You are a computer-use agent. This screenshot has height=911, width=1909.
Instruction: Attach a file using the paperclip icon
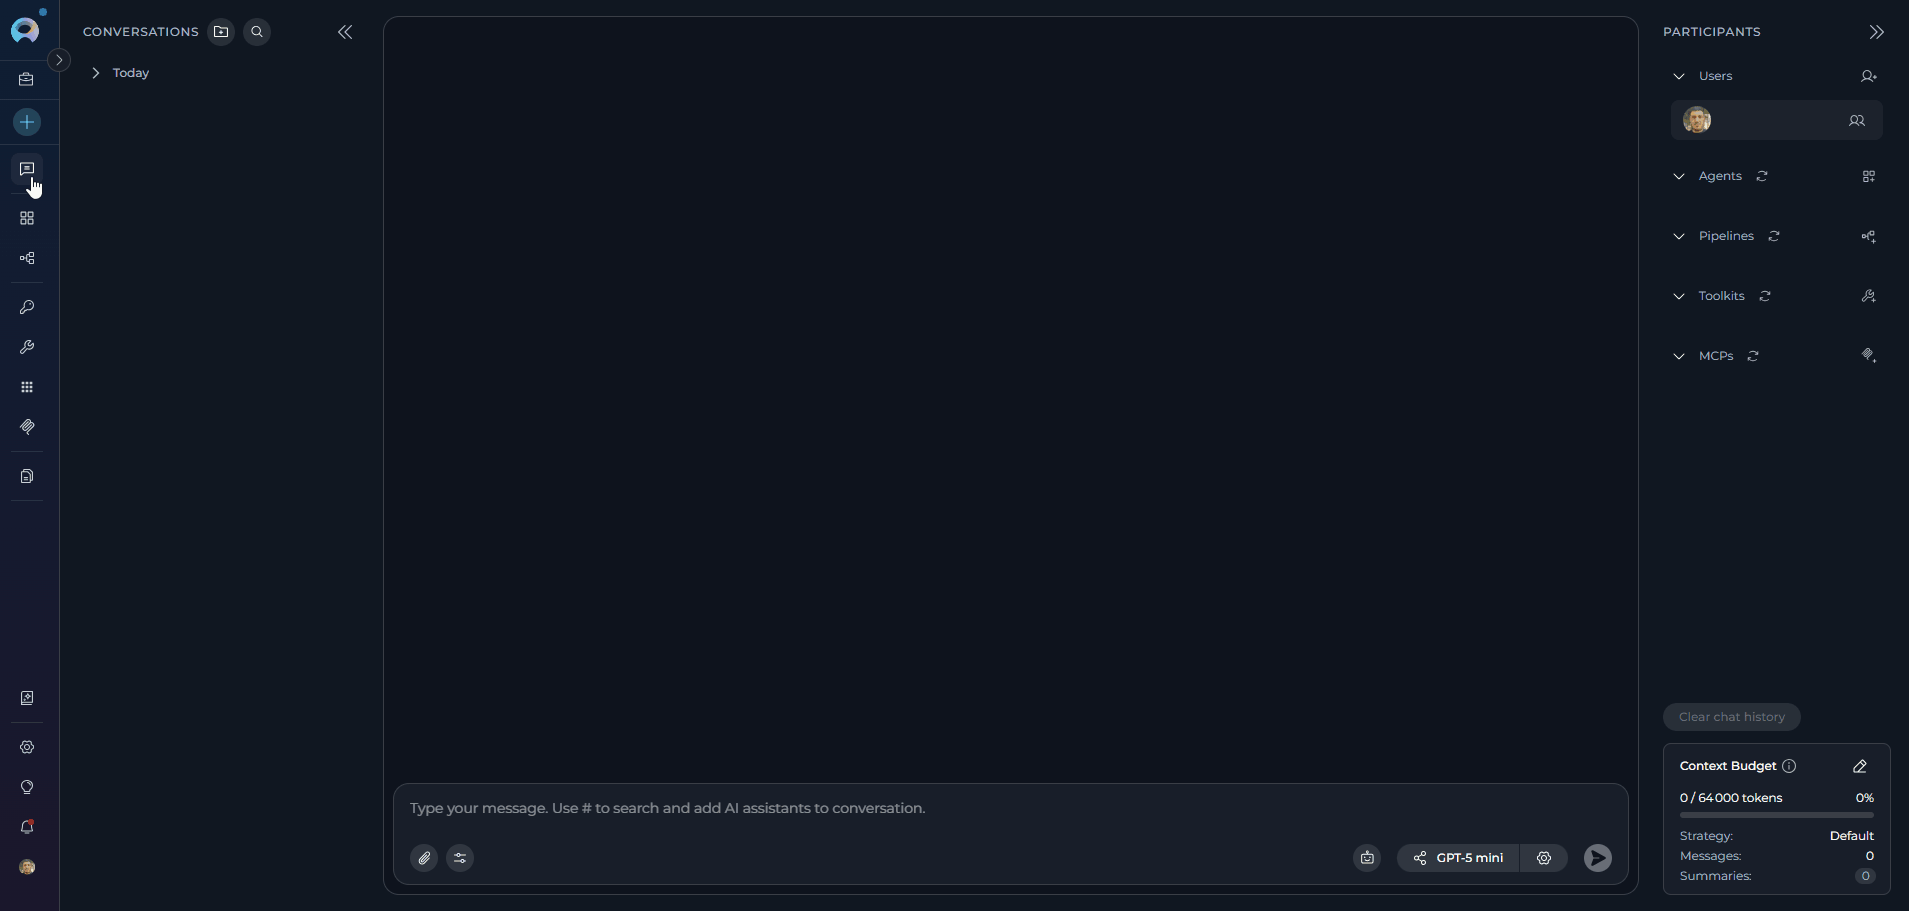(x=424, y=858)
